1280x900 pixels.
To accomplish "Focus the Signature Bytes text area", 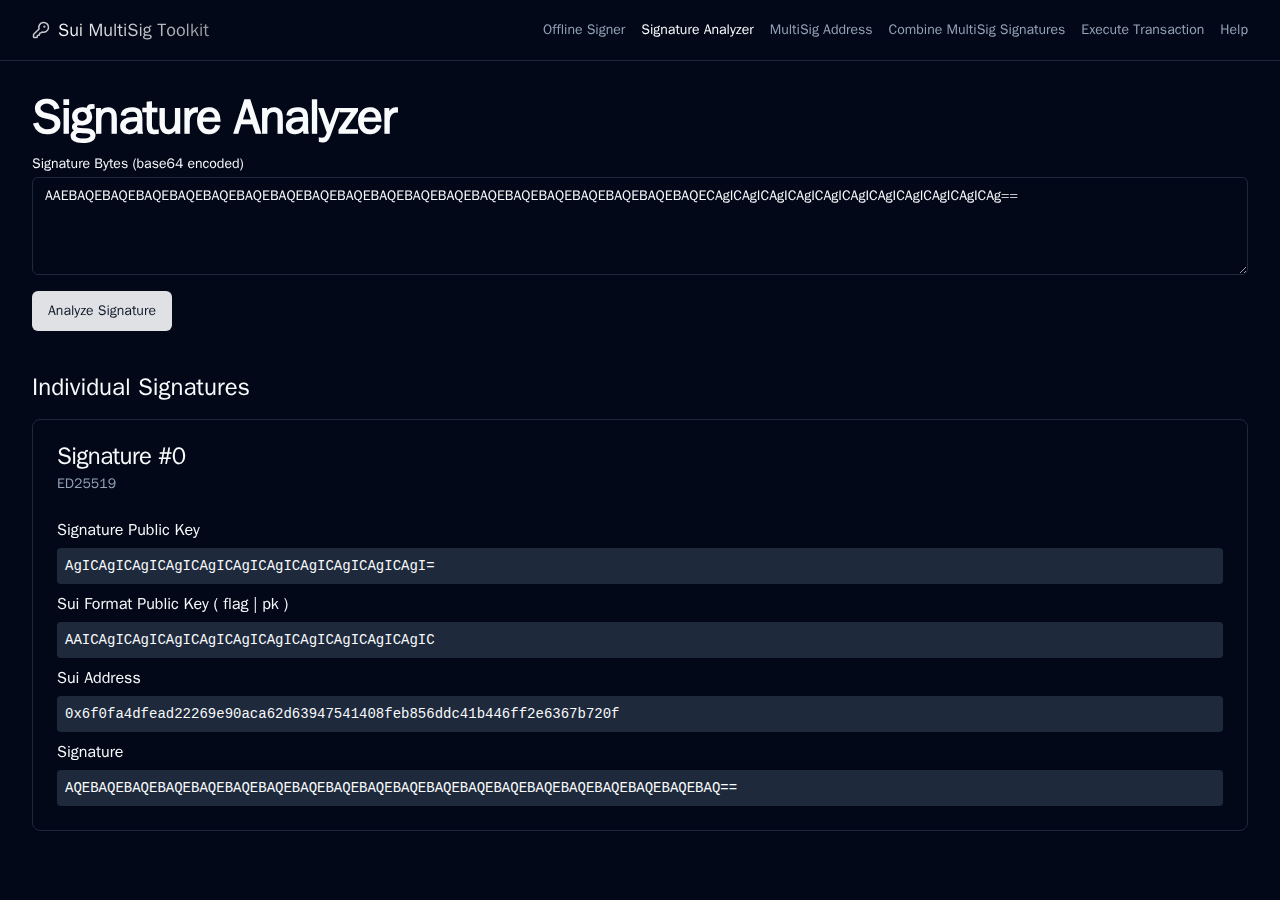I will click(x=640, y=226).
